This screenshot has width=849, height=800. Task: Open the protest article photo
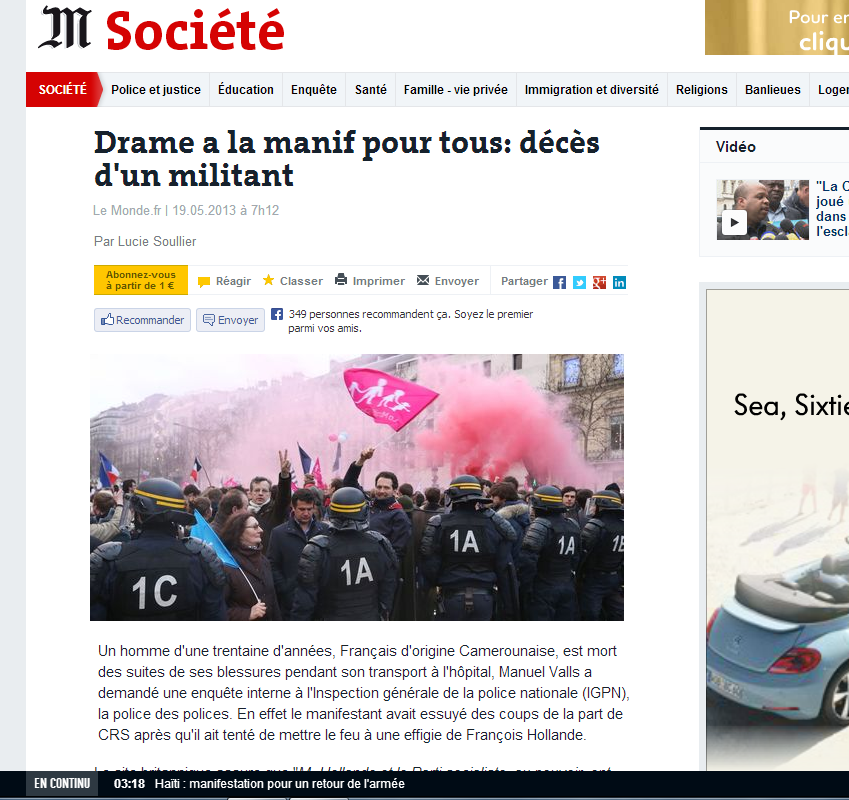pos(357,487)
